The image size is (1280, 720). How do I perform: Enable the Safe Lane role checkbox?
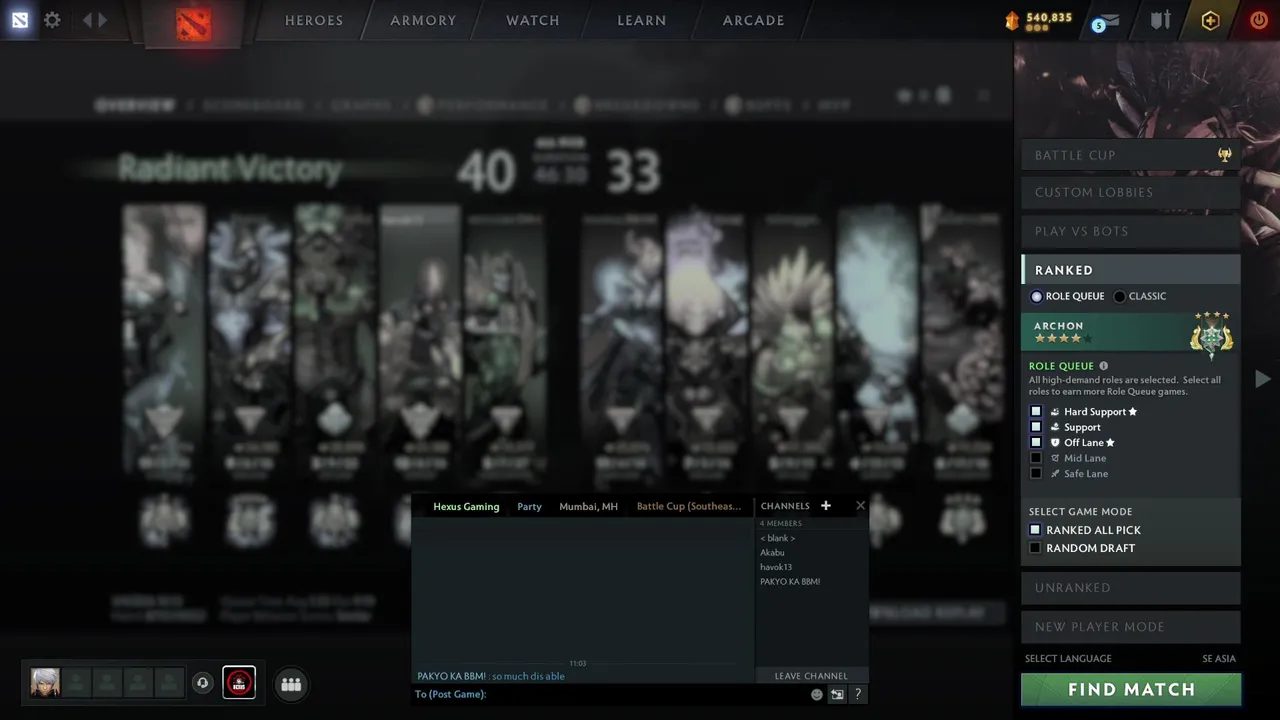click(x=1036, y=473)
